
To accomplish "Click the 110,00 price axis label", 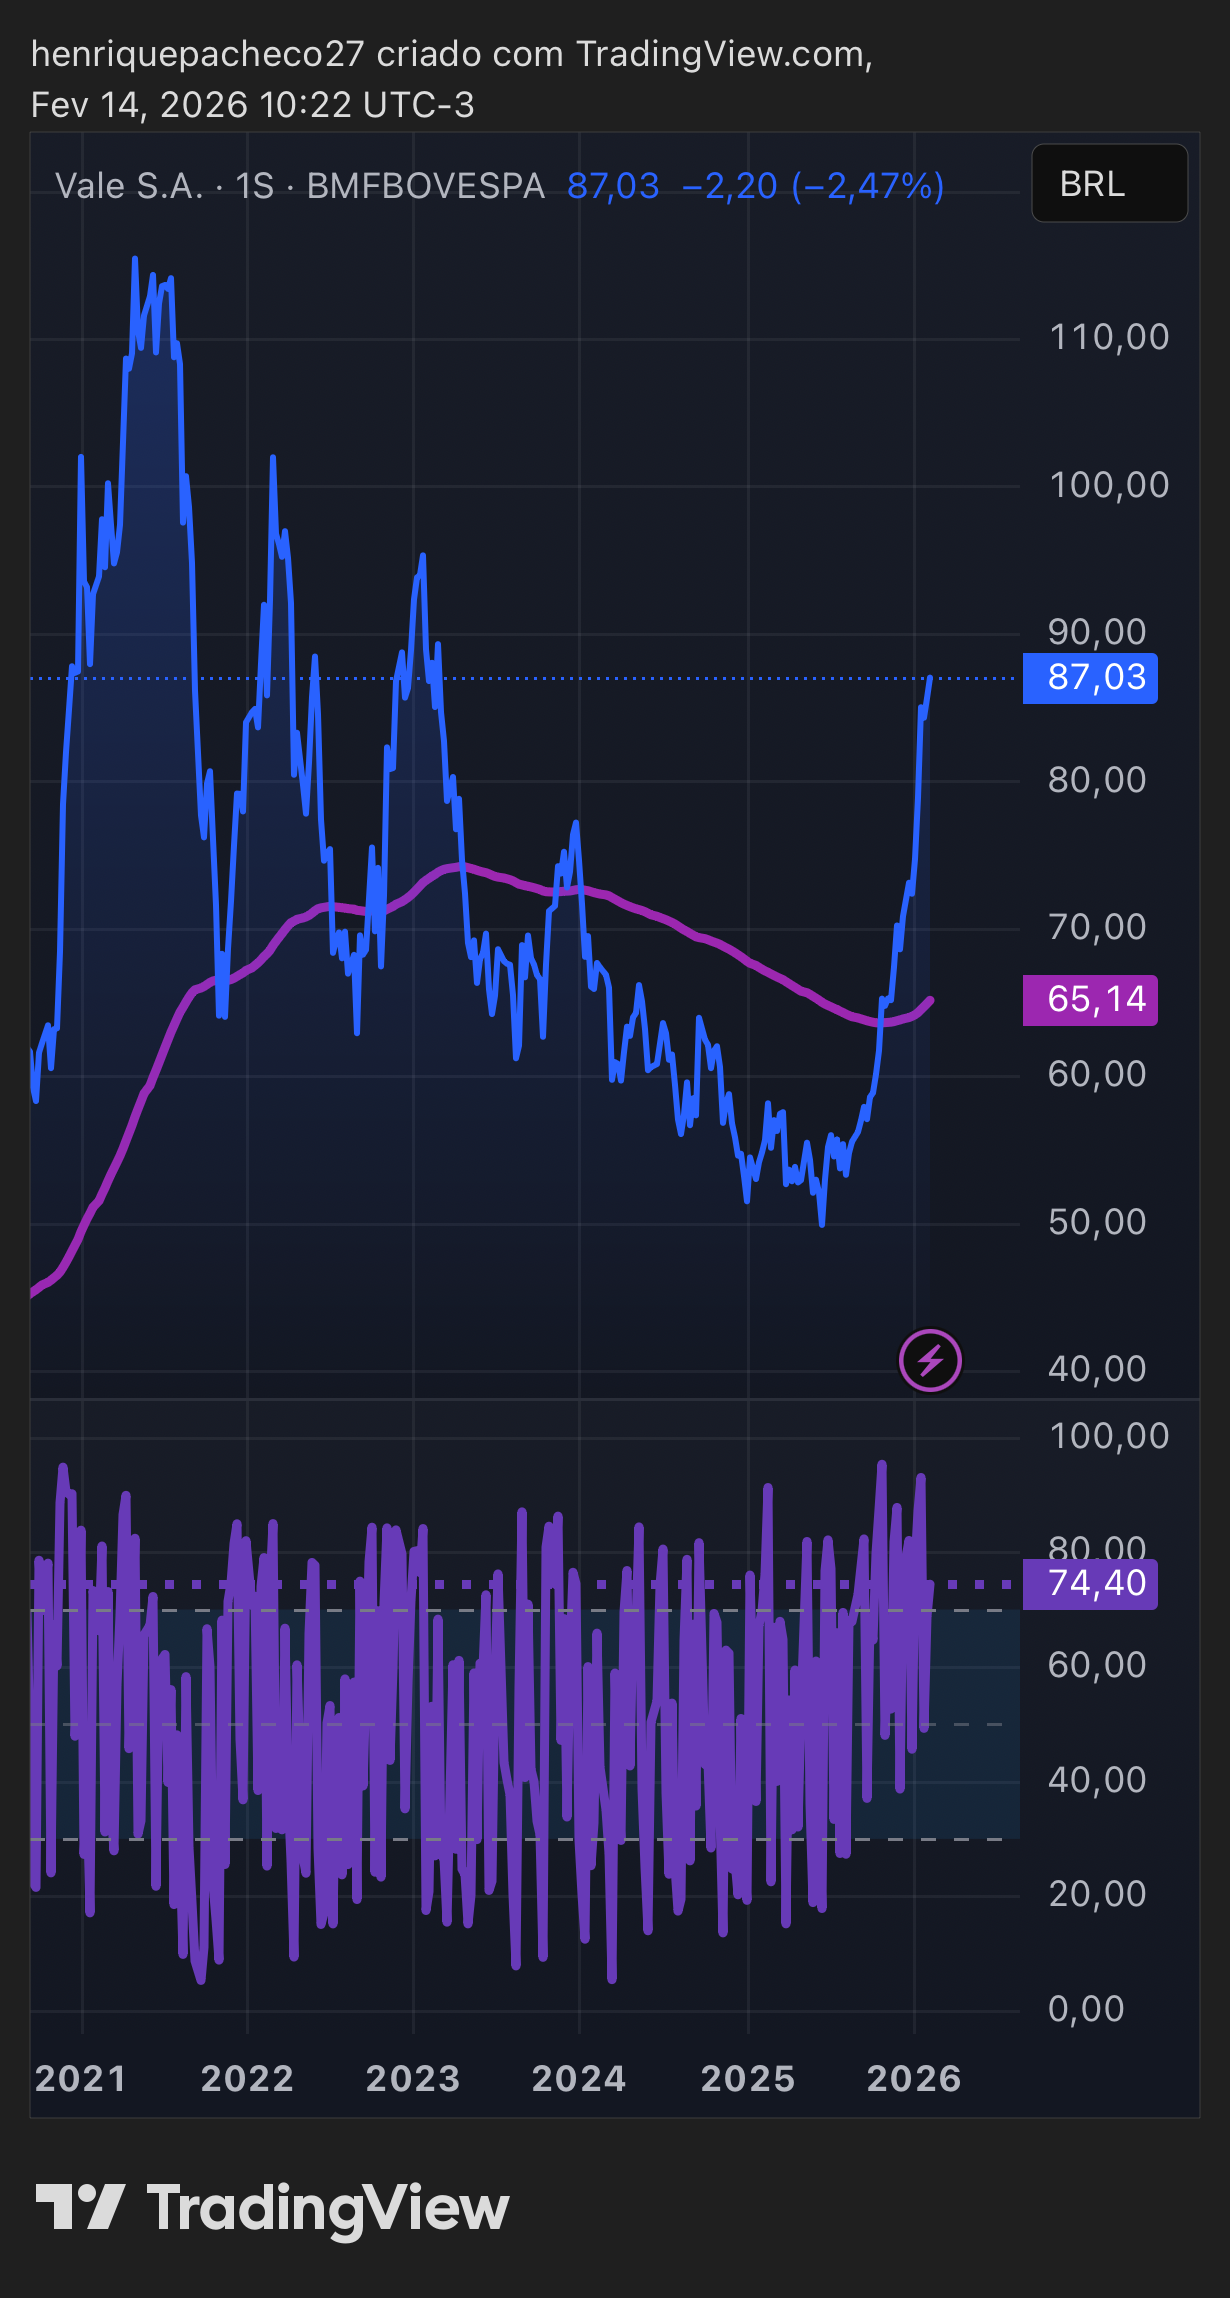I will pos(1109,337).
